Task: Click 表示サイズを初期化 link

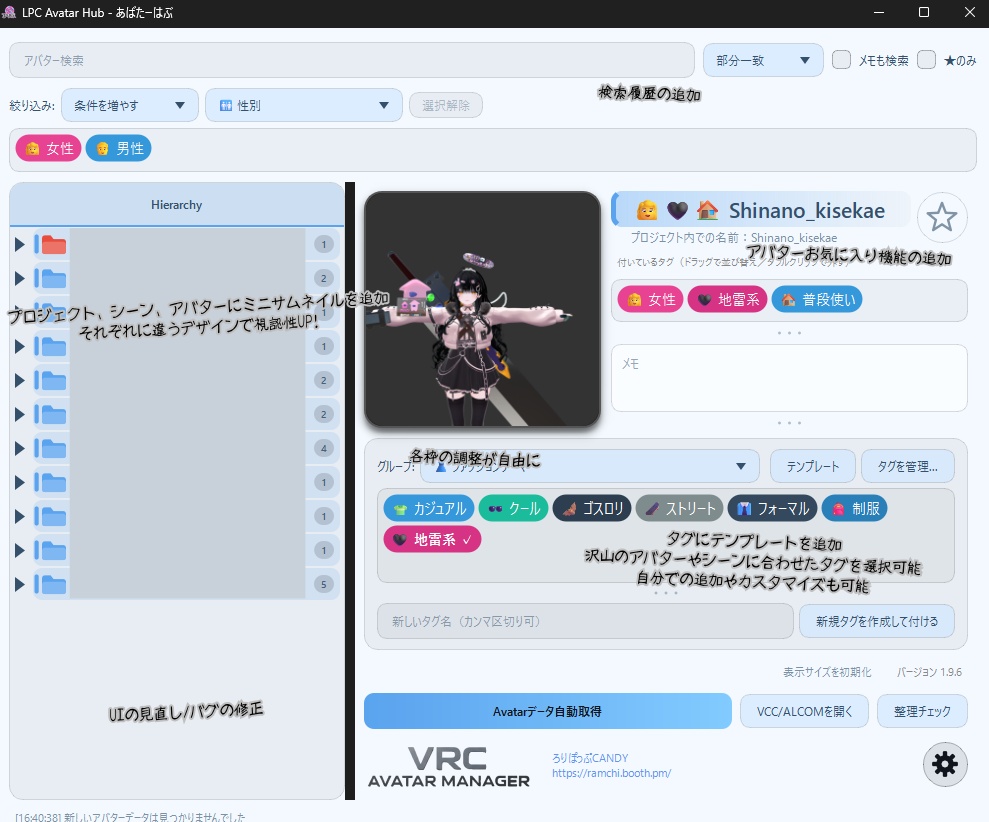Action: pyautogui.click(x=827, y=672)
